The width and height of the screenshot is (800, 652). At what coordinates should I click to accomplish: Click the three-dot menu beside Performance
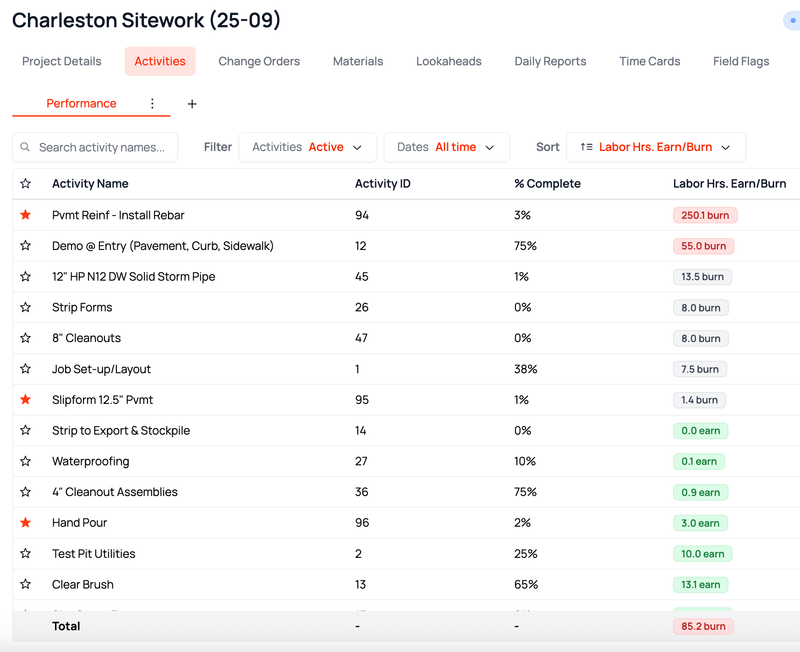coord(152,104)
